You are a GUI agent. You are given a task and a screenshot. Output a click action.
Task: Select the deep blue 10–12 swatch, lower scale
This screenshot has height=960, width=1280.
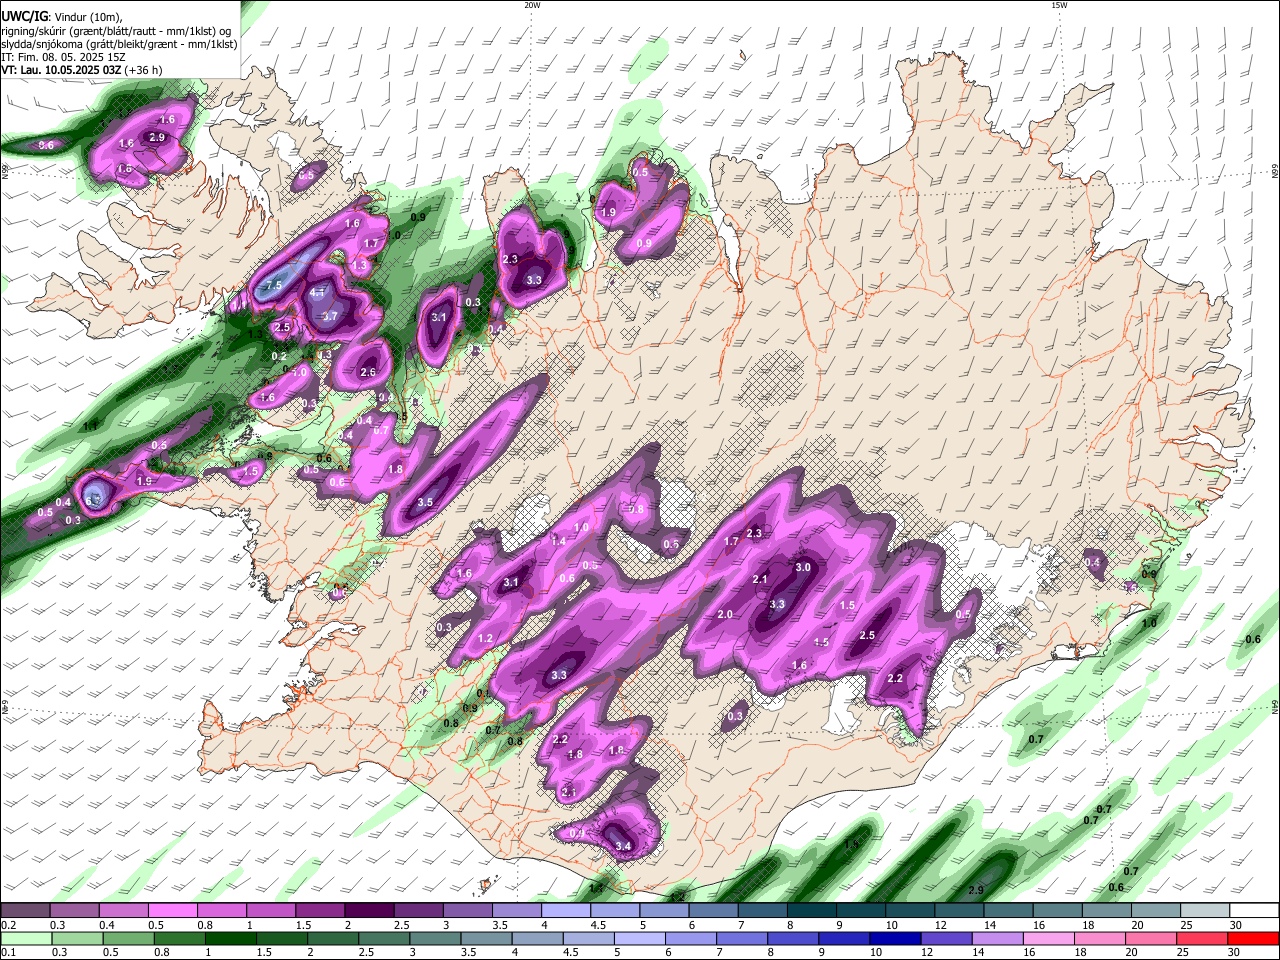click(895, 939)
